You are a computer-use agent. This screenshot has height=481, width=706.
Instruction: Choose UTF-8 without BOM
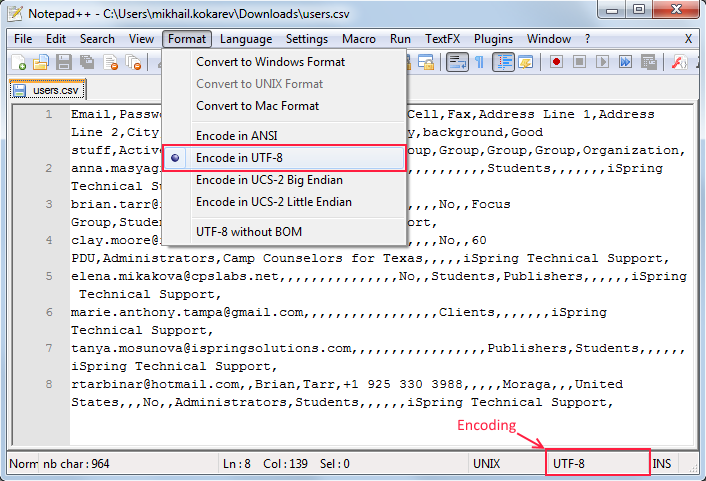pos(285,232)
